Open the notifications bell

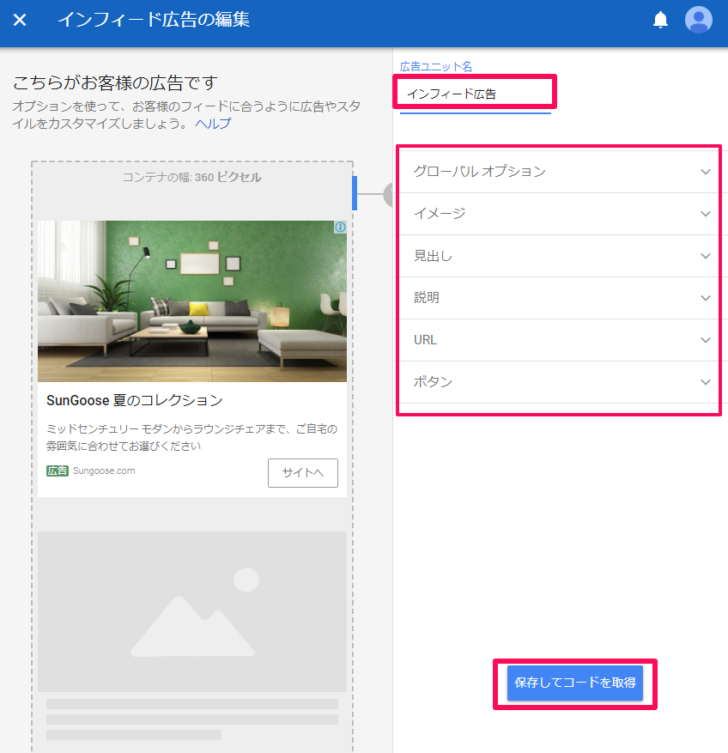tap(660, 20)
